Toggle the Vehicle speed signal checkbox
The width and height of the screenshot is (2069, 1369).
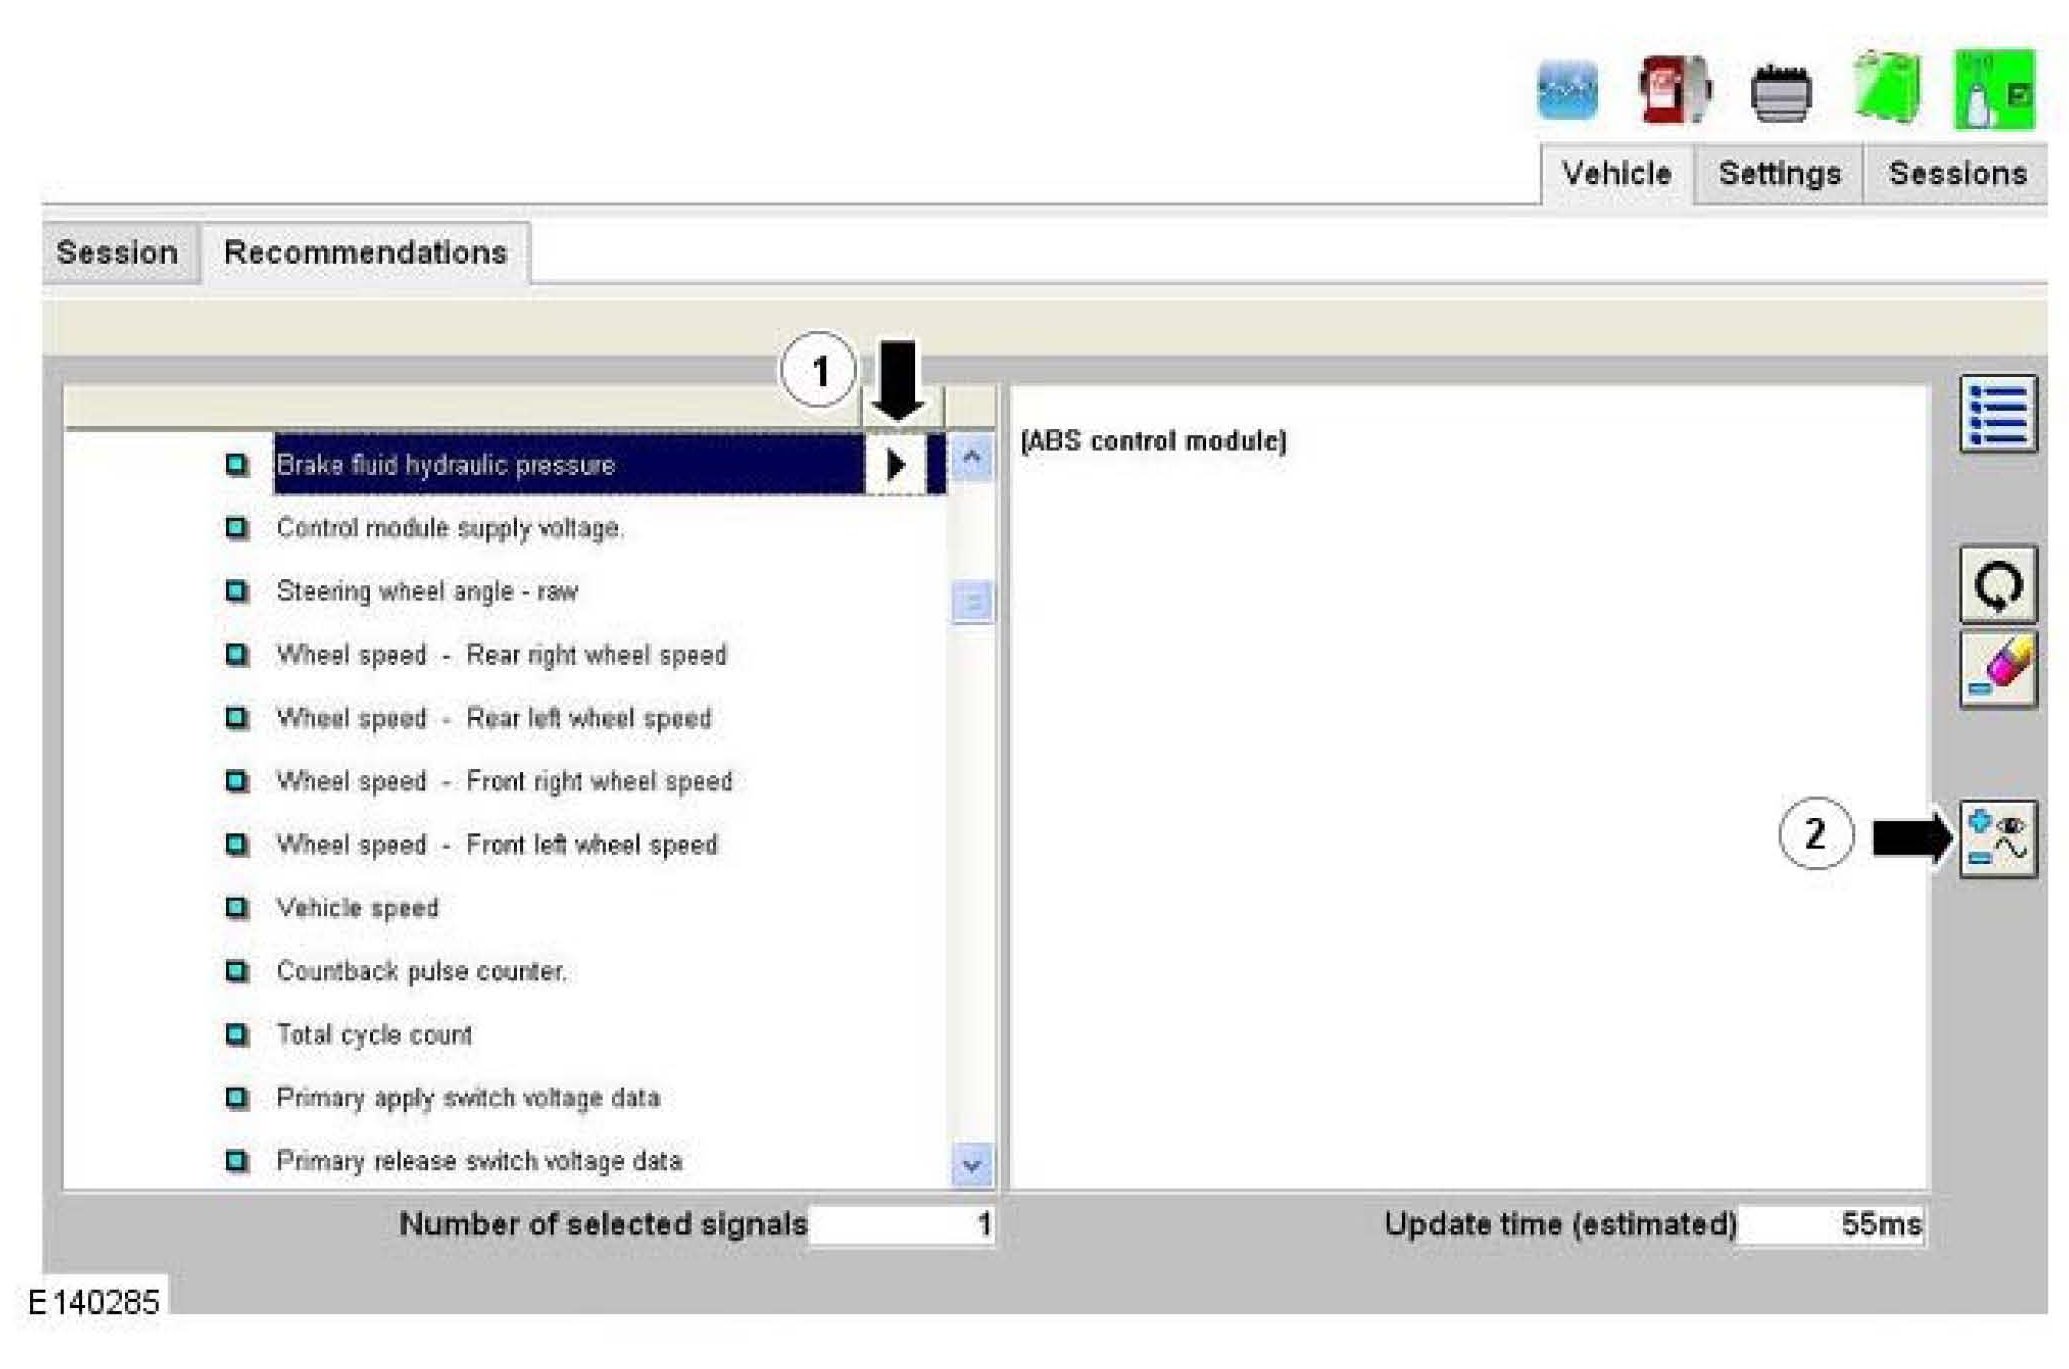point(237,908)
